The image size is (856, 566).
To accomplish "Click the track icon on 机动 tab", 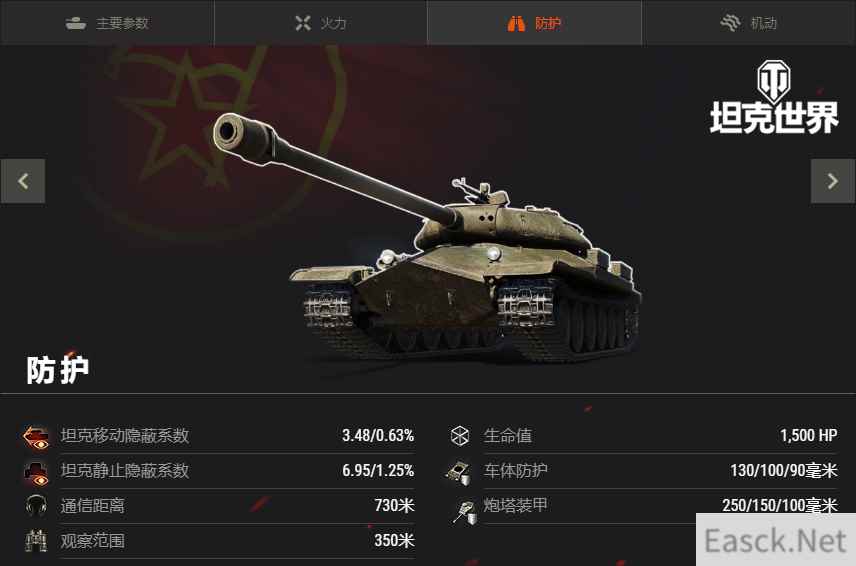I will [x=730, y=23].
